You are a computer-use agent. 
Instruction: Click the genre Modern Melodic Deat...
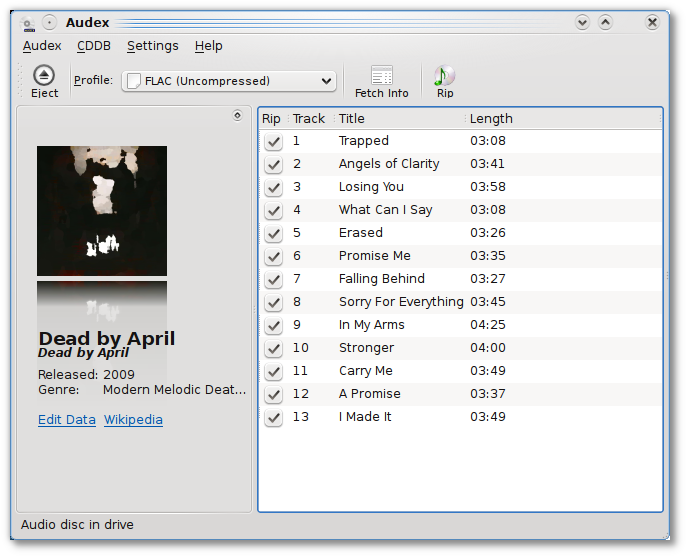(174, 390)
